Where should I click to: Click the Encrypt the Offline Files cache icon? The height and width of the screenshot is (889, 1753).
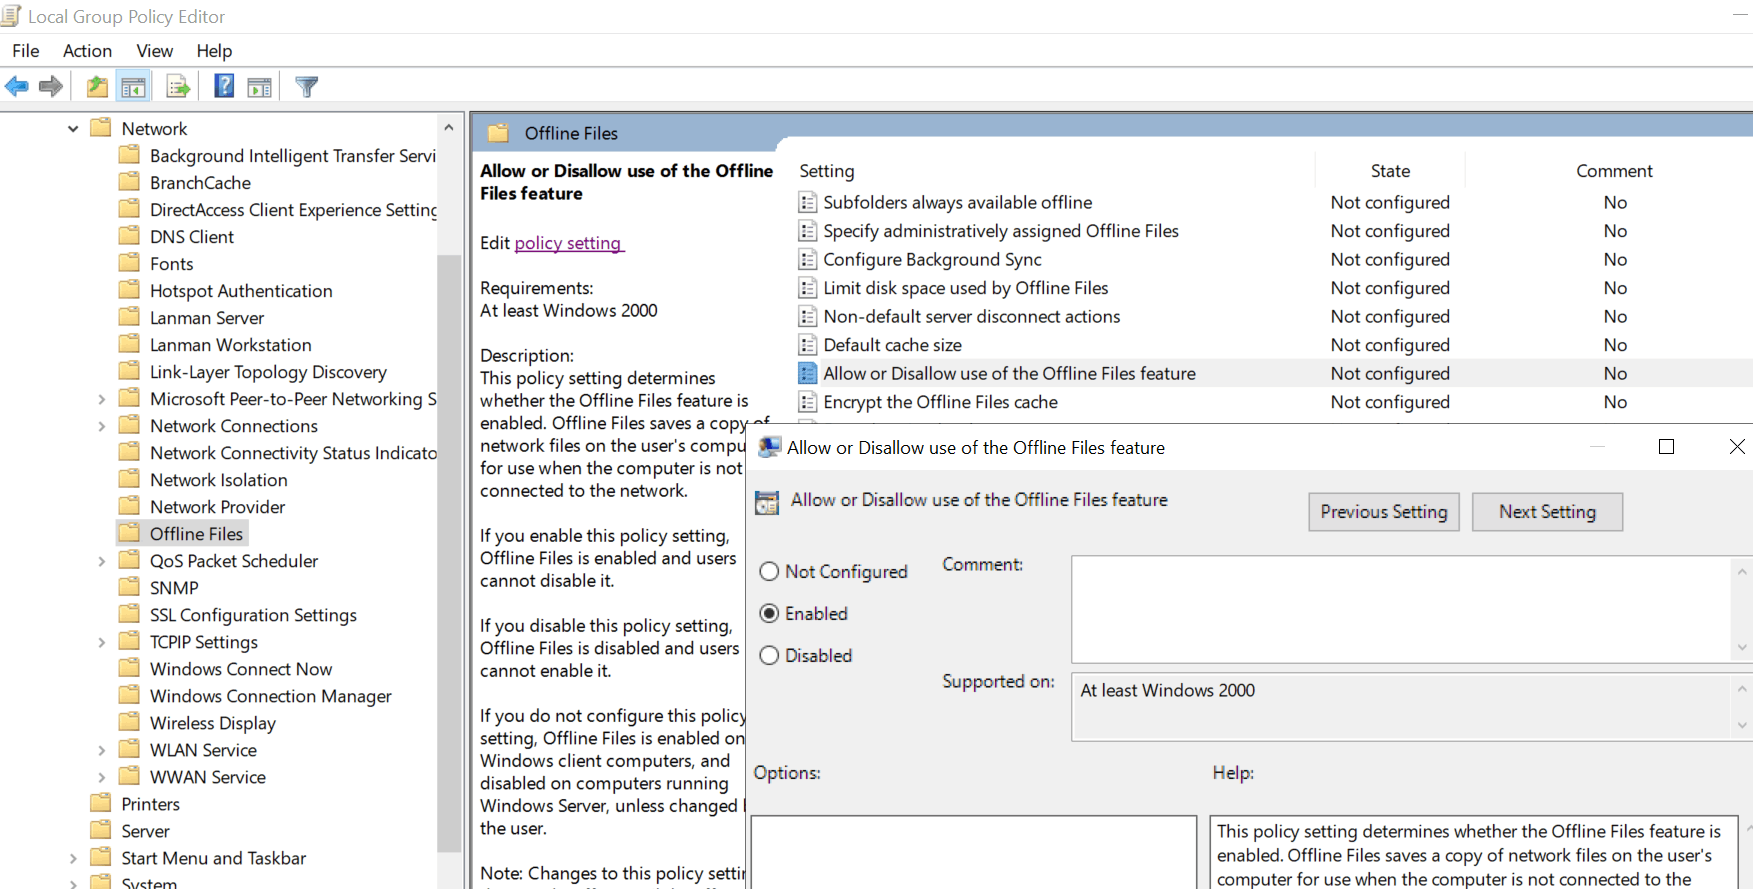point(808,402)
